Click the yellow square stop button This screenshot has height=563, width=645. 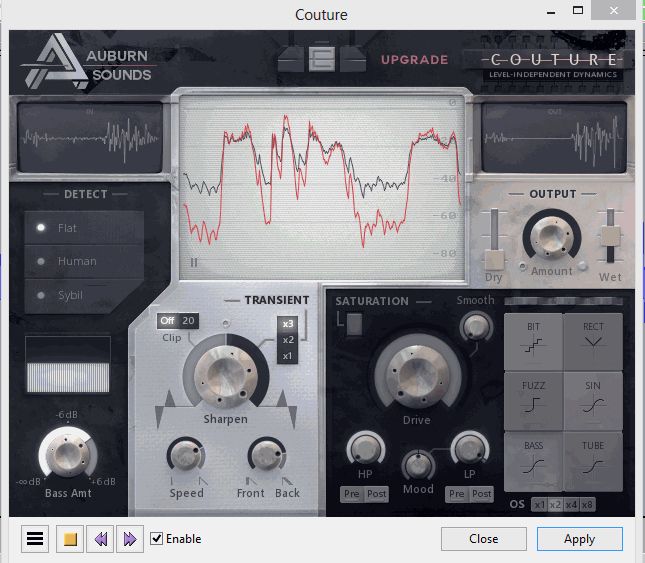pyautogui.click(x=70, y=539)
